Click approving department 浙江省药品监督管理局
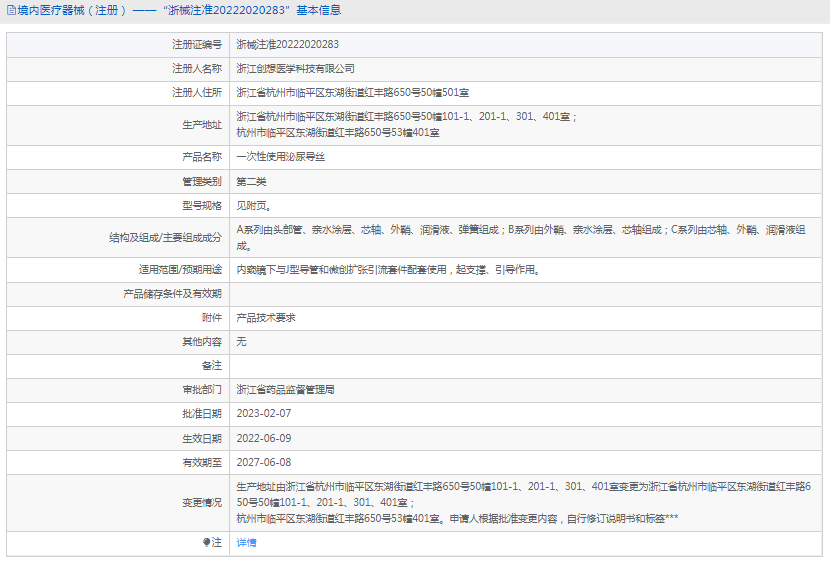The image size is (830, 562). point(285,390)
